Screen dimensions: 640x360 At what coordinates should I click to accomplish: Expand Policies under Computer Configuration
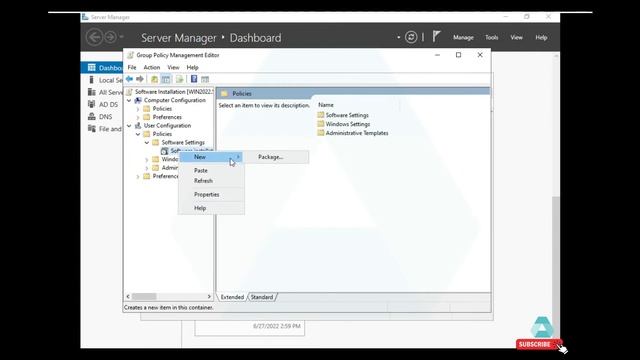click(x=138, y=109)
